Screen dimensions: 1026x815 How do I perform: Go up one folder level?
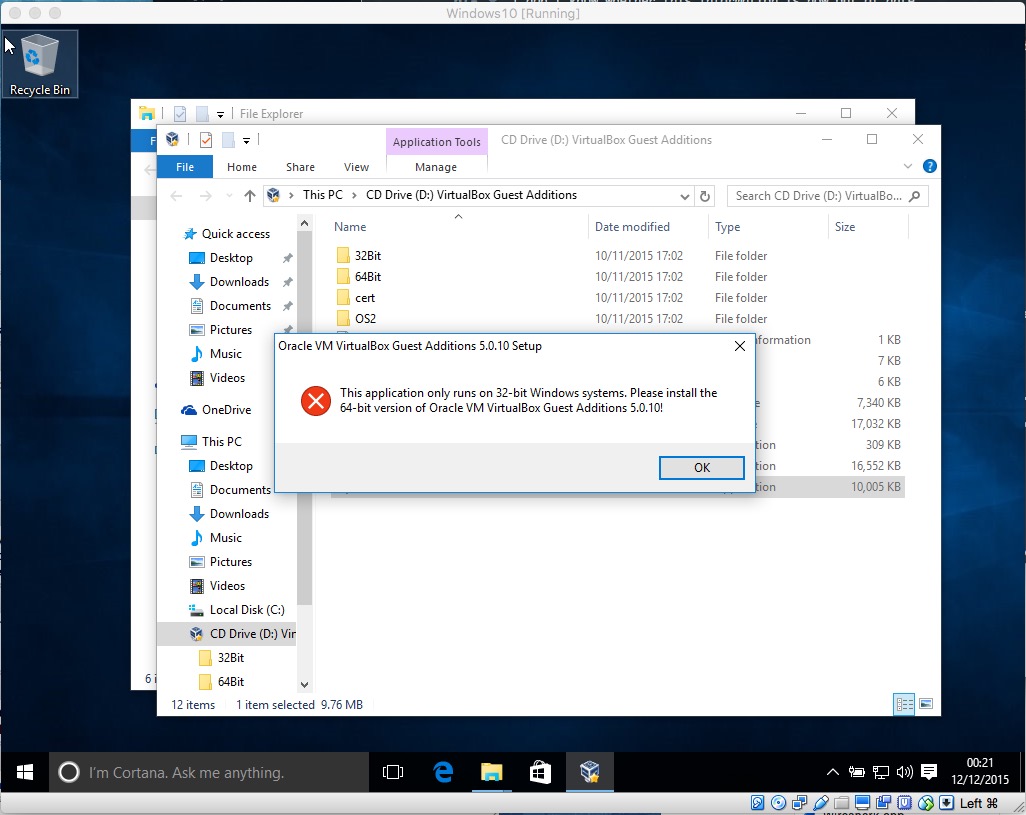(x=249, y=196)
